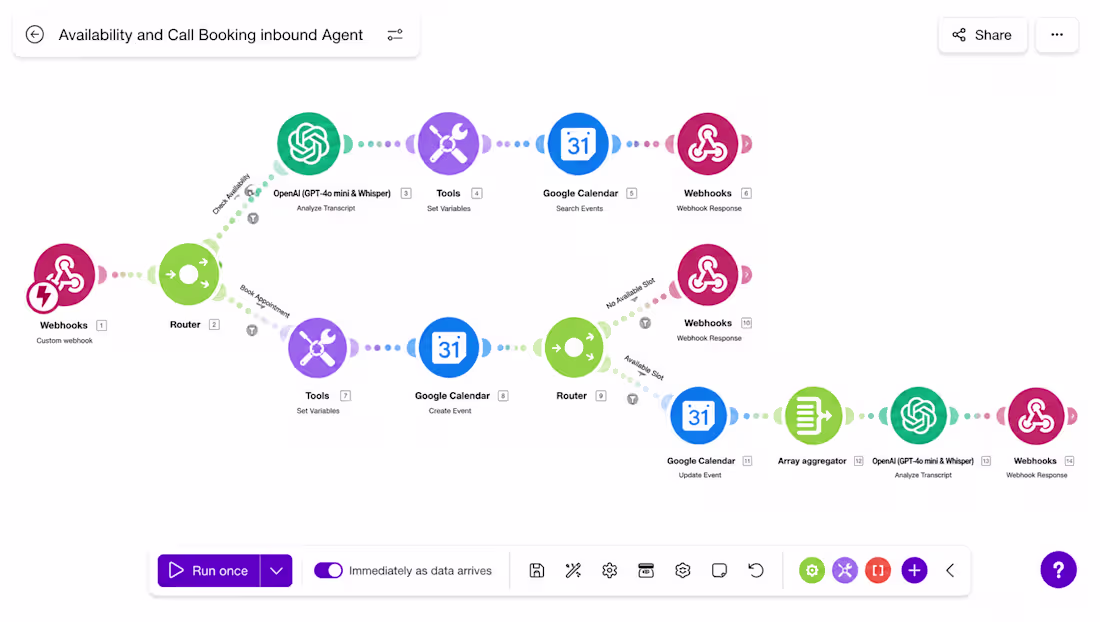The width and height of the screenshot is (1100, 622).
Task: Click filter icon on Book Appointment route
Action: [252, 330]
